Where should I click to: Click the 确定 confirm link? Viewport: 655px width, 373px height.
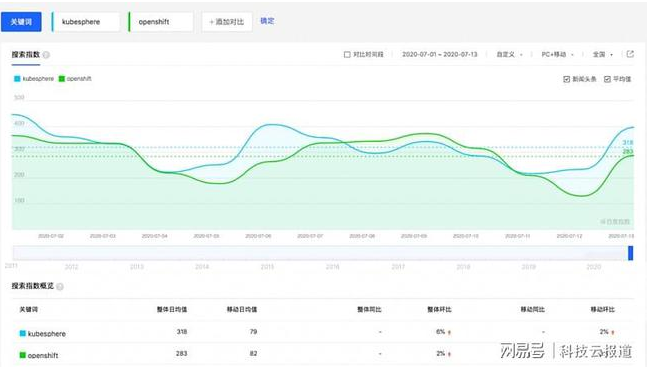(267, 21)
